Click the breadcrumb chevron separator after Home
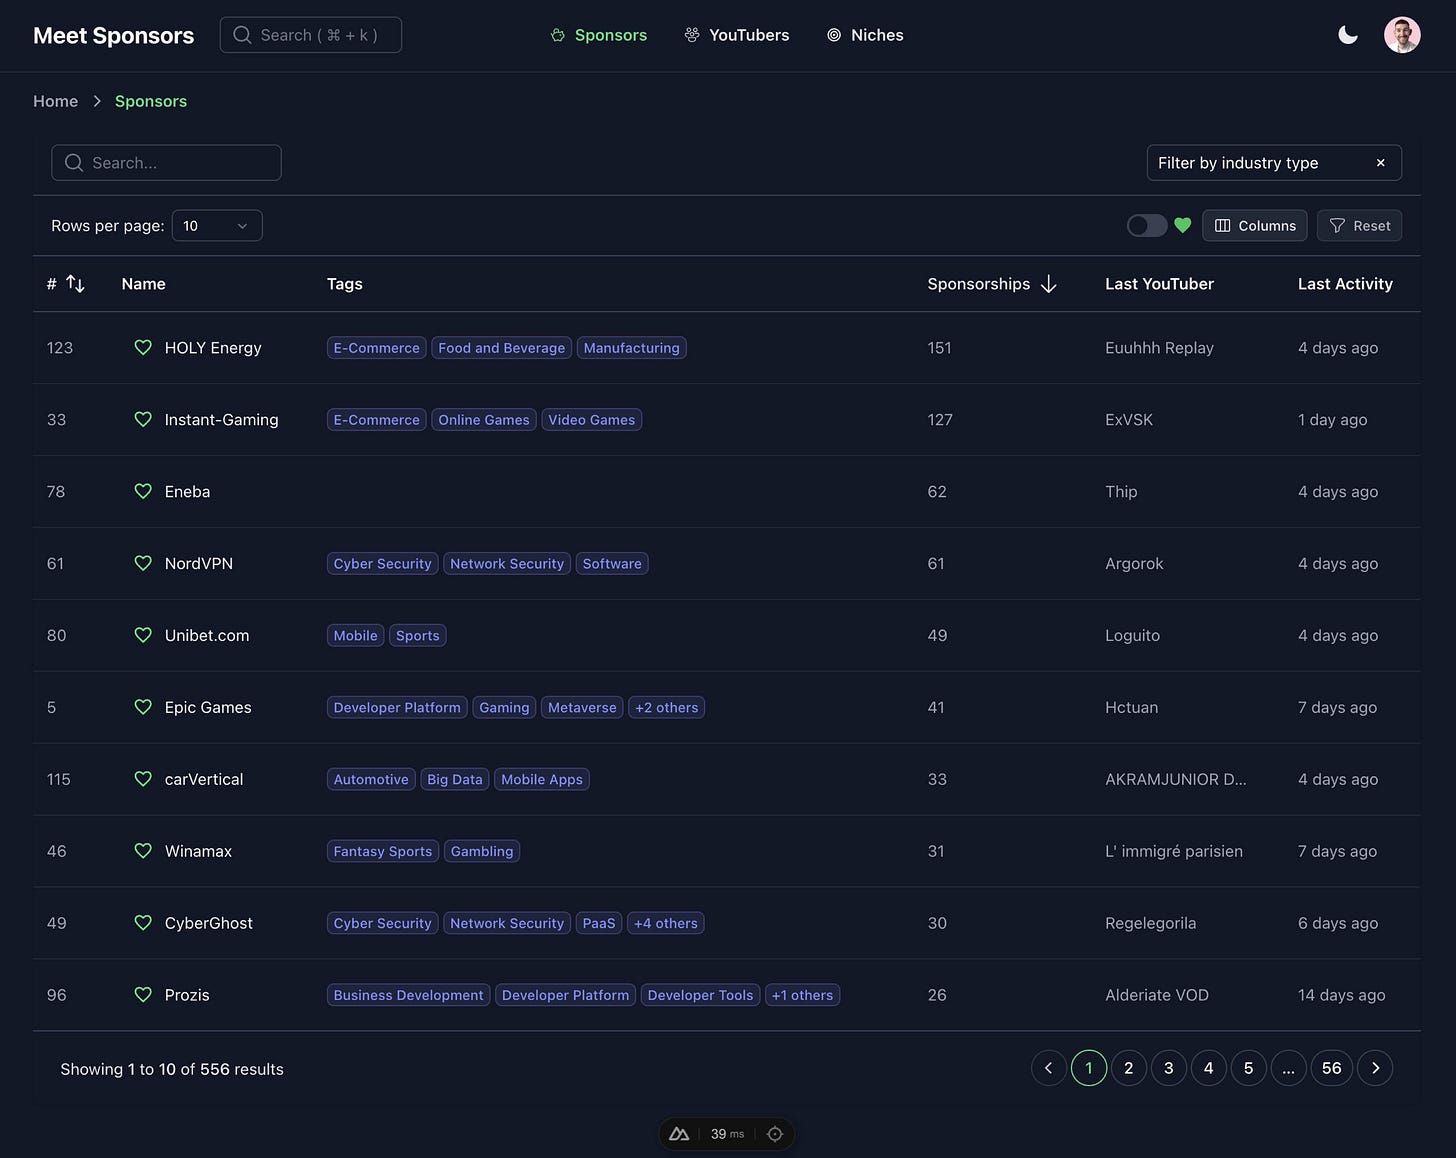1456x1158 pixels. point(97,101)
